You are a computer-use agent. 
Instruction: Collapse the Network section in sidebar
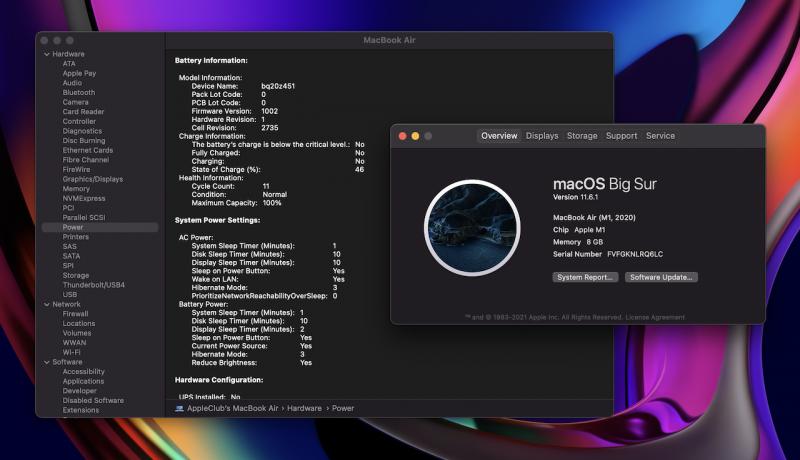(x=47, y=304)
